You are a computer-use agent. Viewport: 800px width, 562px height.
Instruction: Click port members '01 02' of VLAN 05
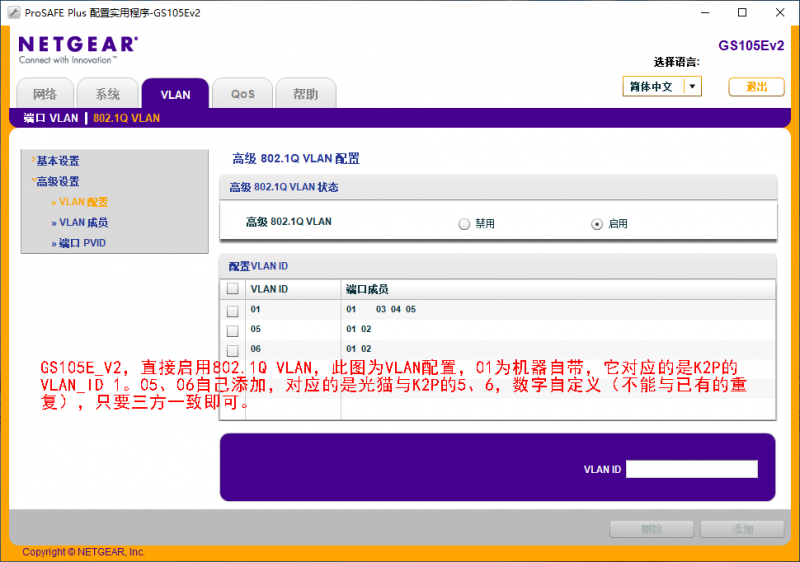(359, 329)
